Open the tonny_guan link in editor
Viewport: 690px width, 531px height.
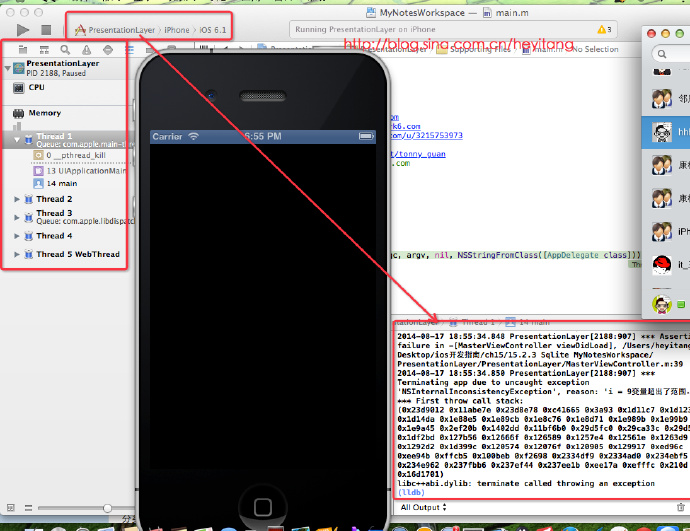[418, 154]
